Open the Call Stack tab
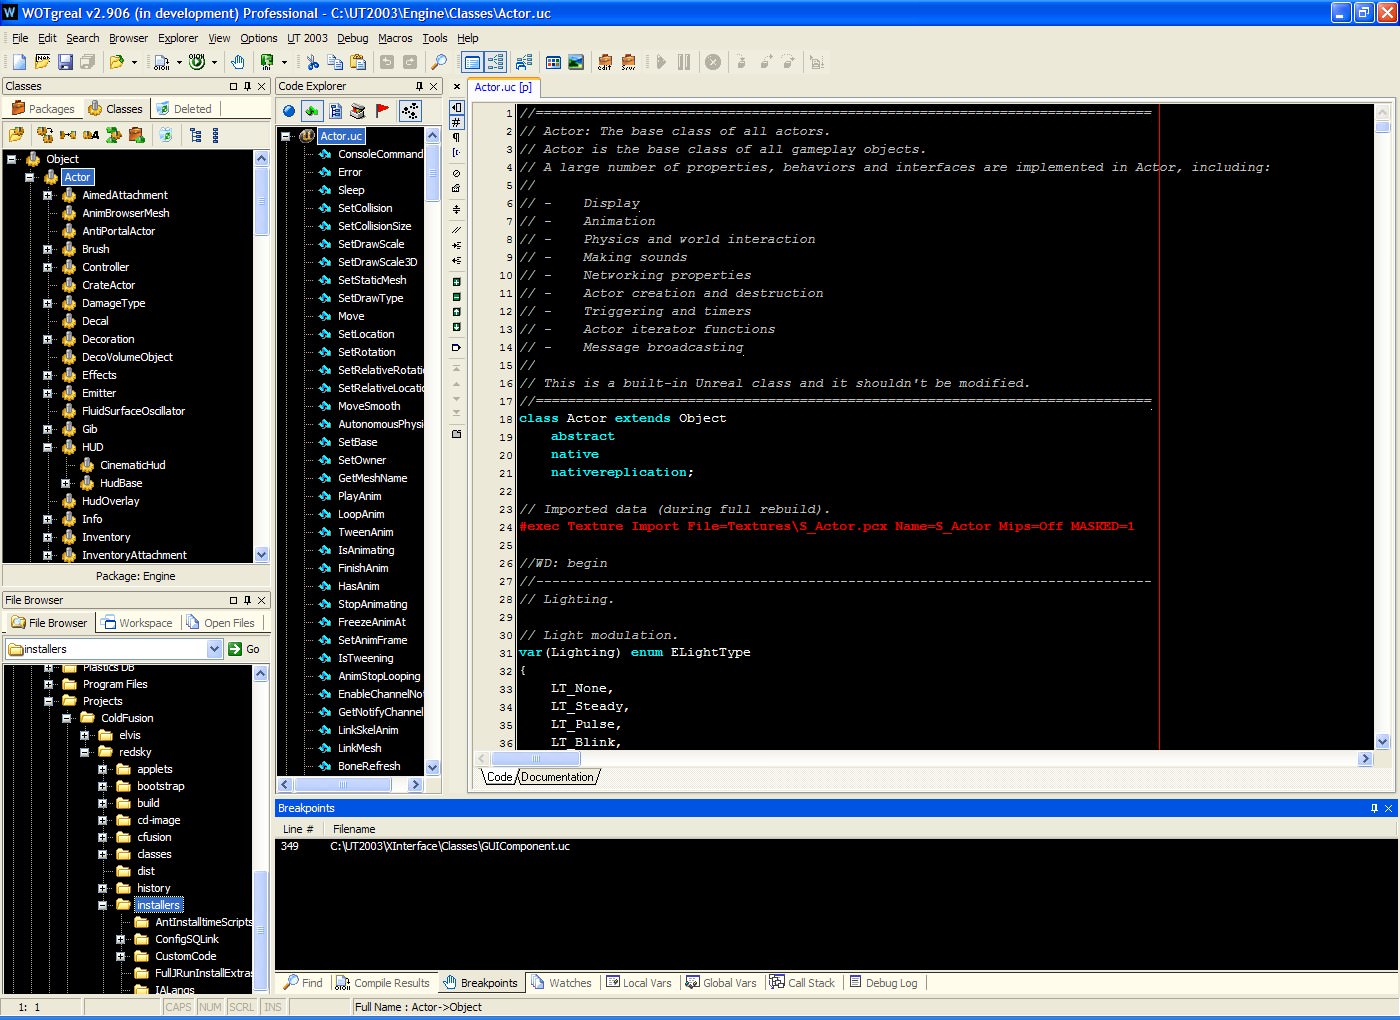Screen dimensions: 1400x1020 point(802,983)
